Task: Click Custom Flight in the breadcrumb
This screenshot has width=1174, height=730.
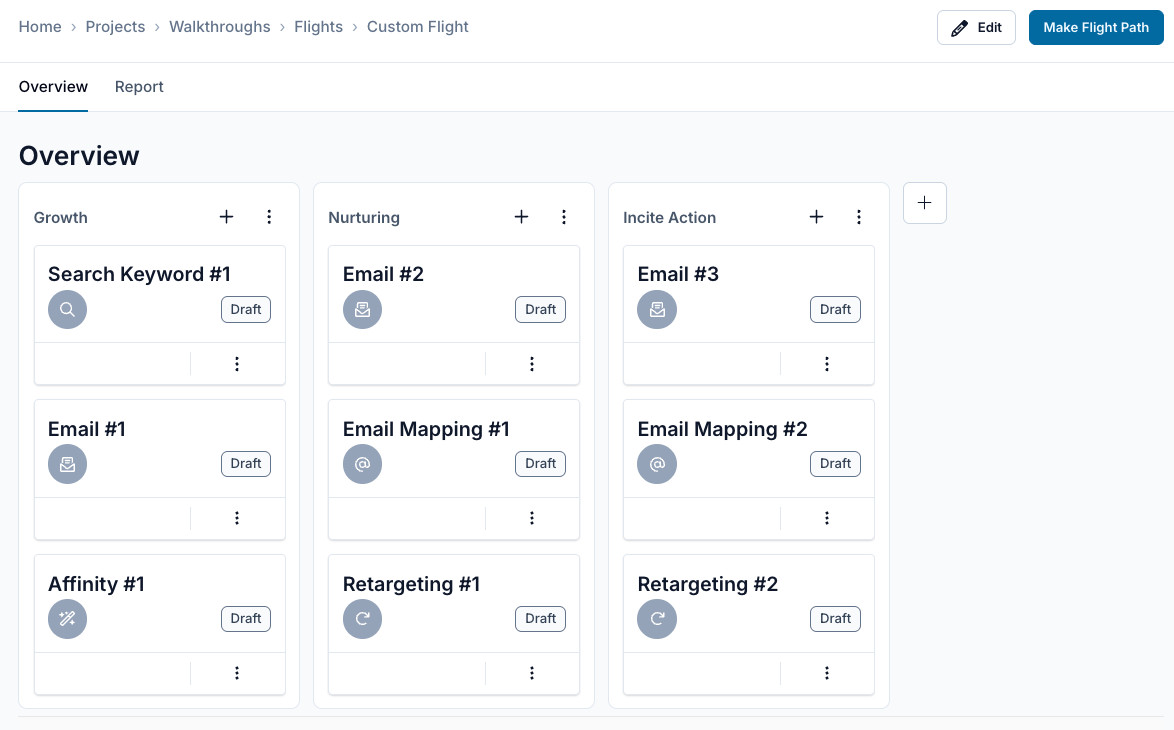Action: [x=418, y=27]
